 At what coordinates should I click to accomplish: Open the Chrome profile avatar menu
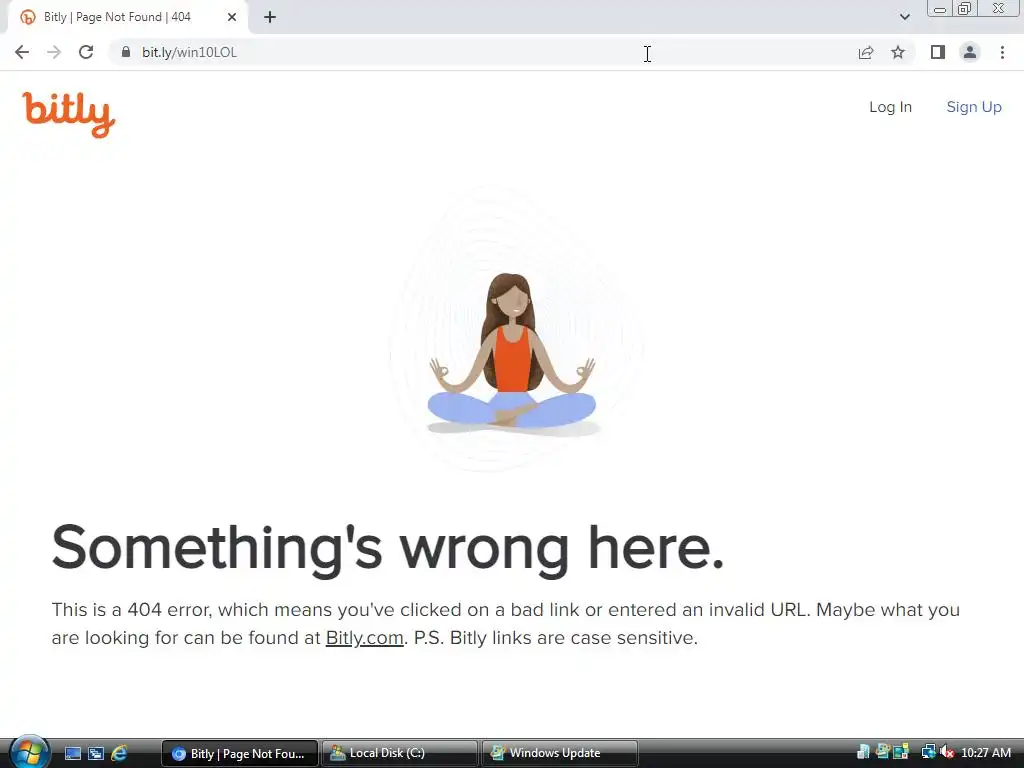[x=970, y=52]
